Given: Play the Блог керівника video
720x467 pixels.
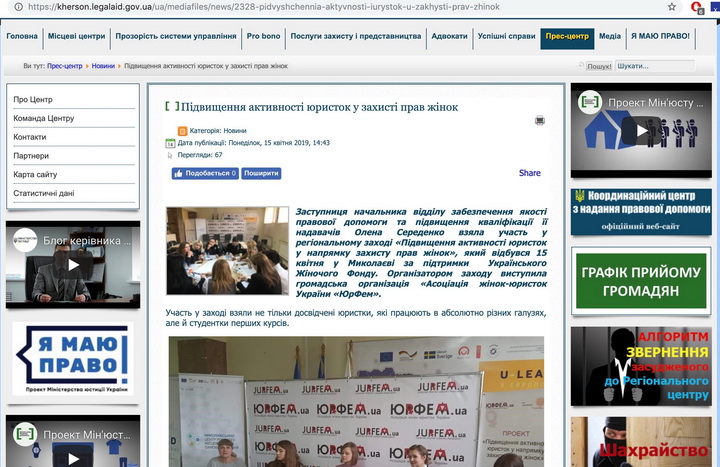Looking at the screenshot, I should pyautogui.click(x=73, y=265).
